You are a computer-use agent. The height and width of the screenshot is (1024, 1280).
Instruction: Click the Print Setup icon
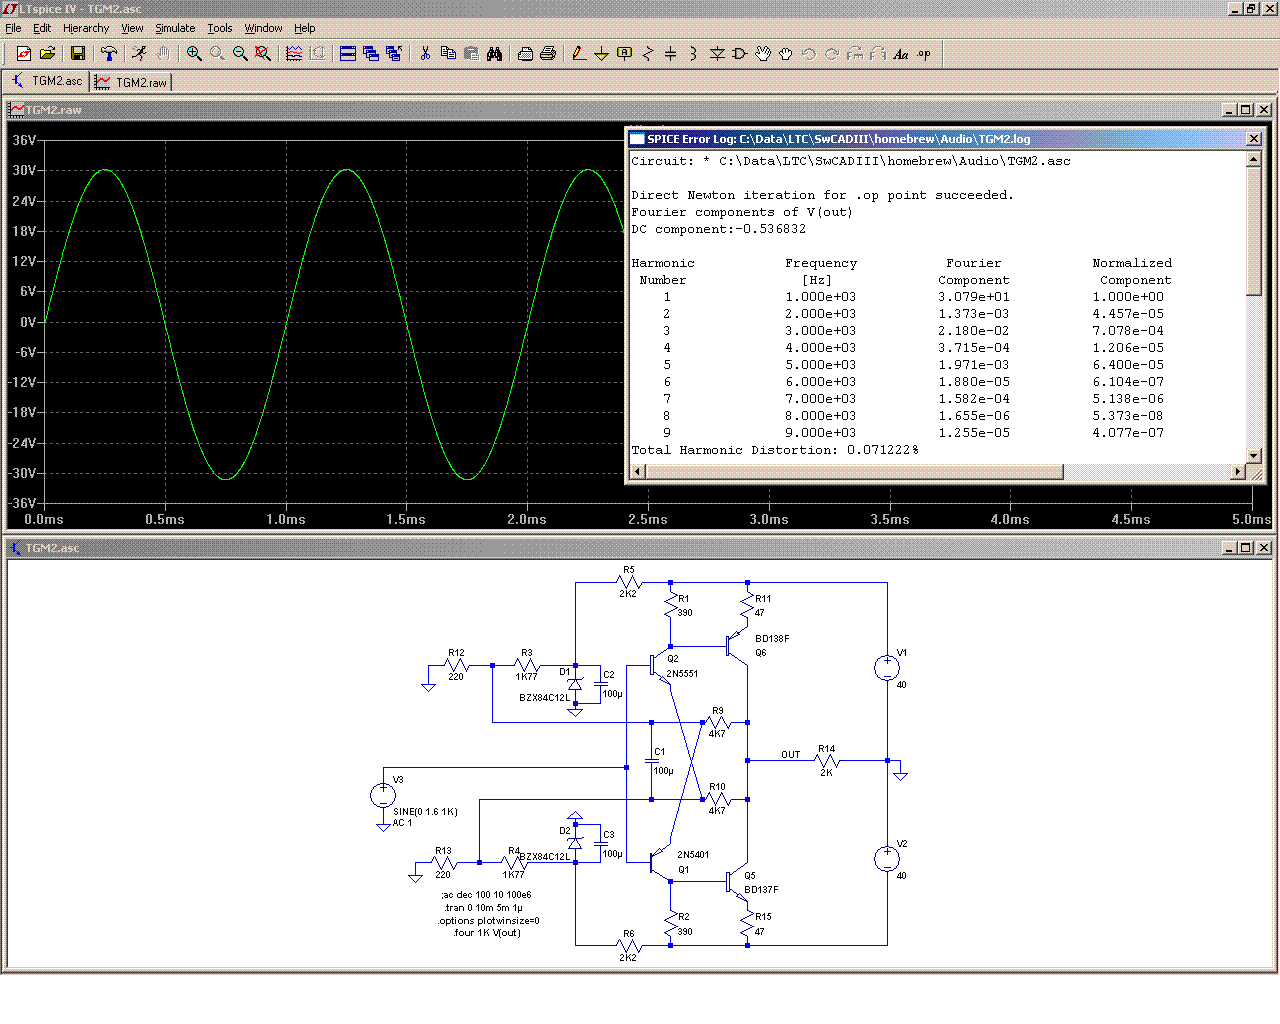[x=525, y=54]
